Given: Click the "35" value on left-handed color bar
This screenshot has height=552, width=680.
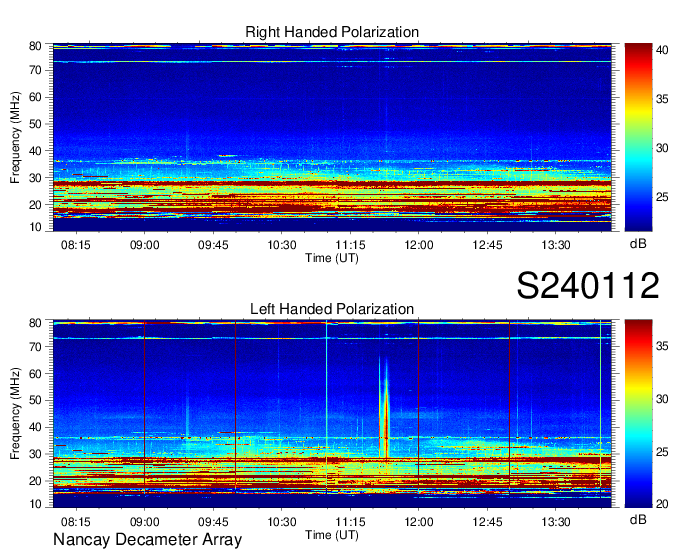Looking at the screenshot, I should pos(662,346).
